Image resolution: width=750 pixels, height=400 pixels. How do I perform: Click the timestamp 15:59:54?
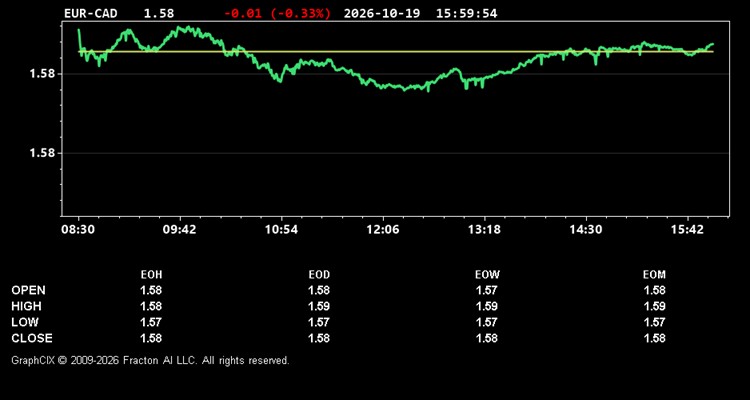click(x=466, y=13)
